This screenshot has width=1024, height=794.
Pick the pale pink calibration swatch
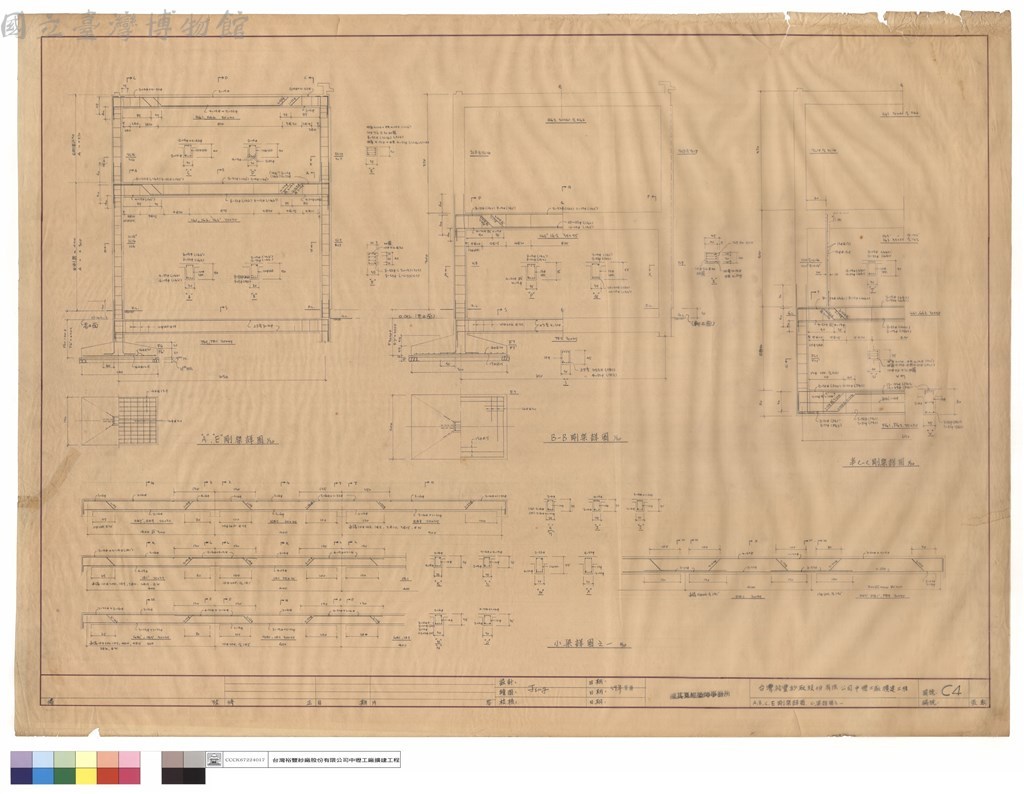point(129,759)
